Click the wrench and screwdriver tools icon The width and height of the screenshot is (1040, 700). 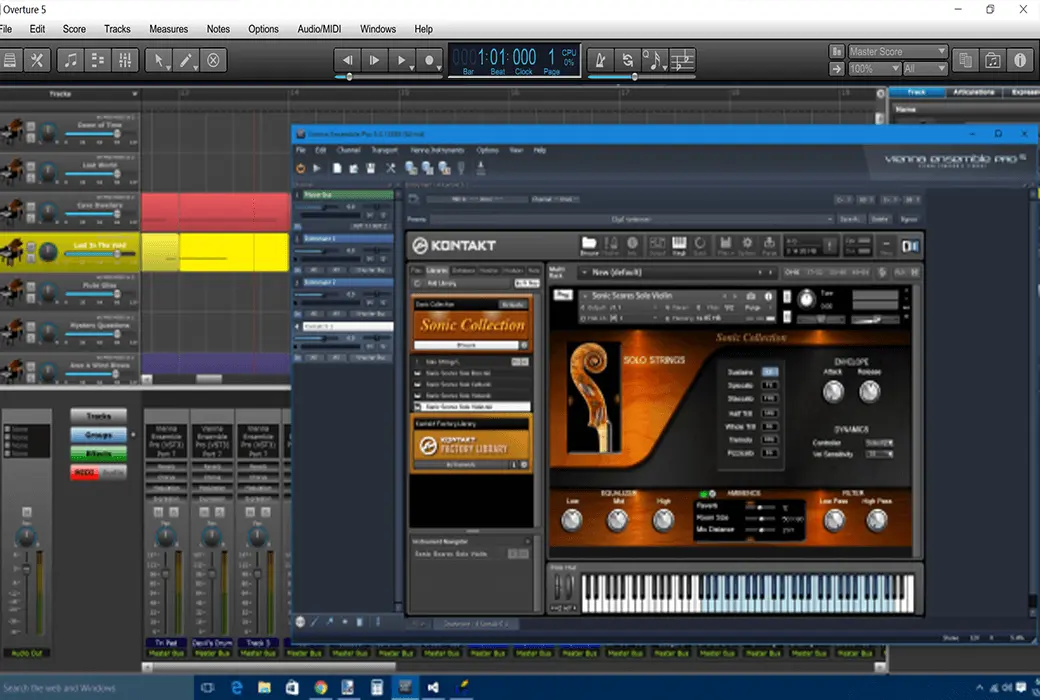click(37, 60)
